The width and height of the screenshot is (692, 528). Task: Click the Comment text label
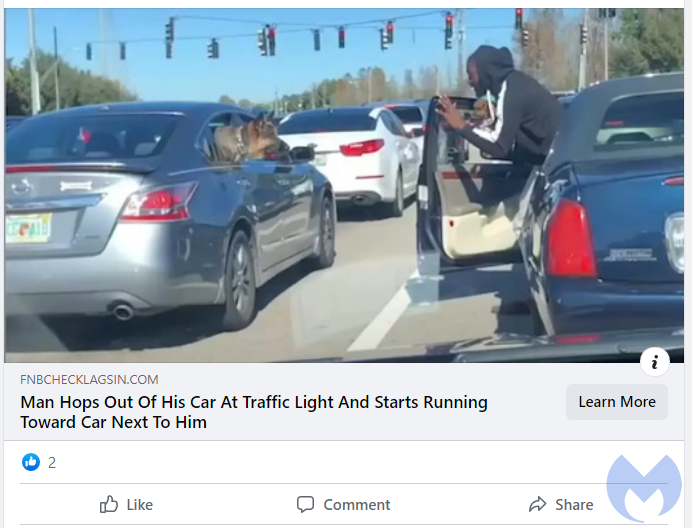pyautogui.click(x=357, y=505)
